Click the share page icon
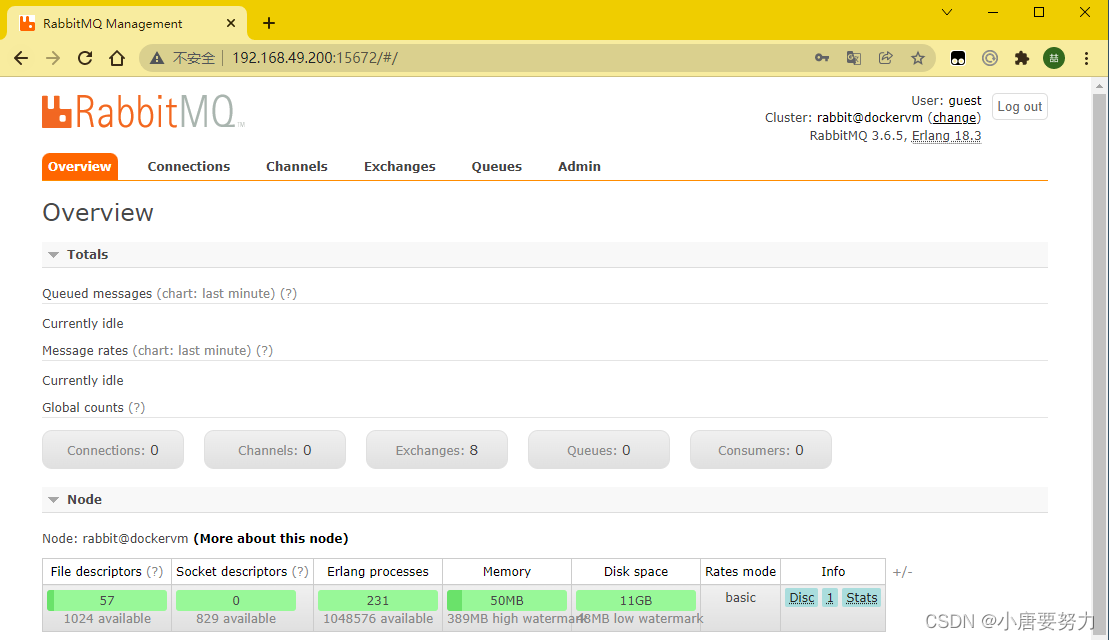 tap(886, 58)
